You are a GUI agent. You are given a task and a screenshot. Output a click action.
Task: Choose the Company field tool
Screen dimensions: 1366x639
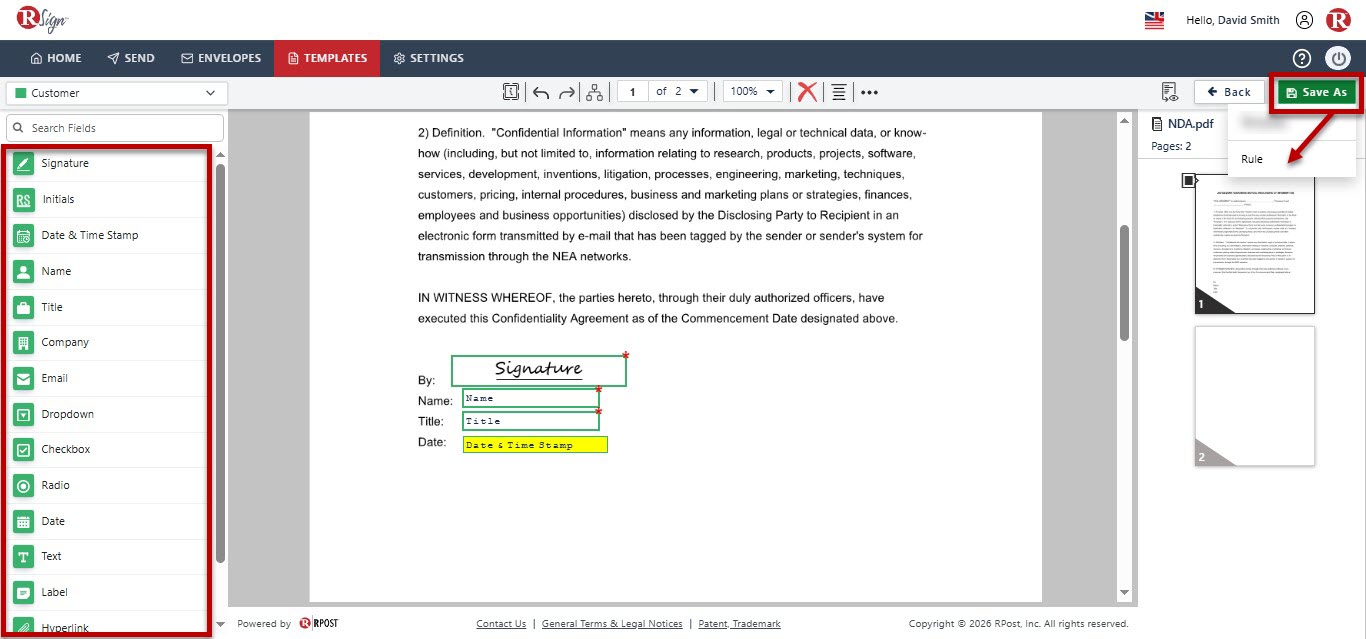coord(109,342)
